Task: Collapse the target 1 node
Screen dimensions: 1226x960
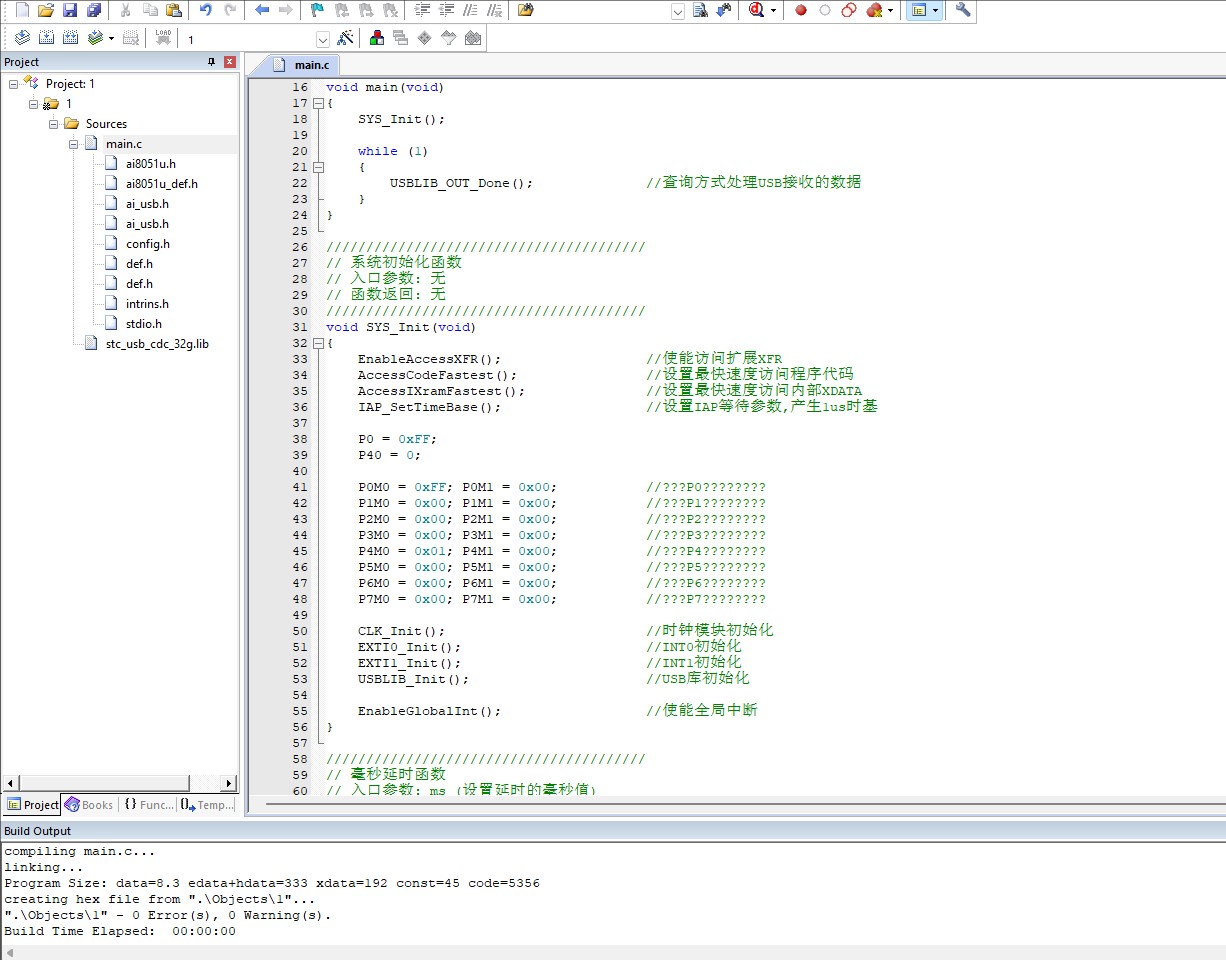Action: click(33, 104)
